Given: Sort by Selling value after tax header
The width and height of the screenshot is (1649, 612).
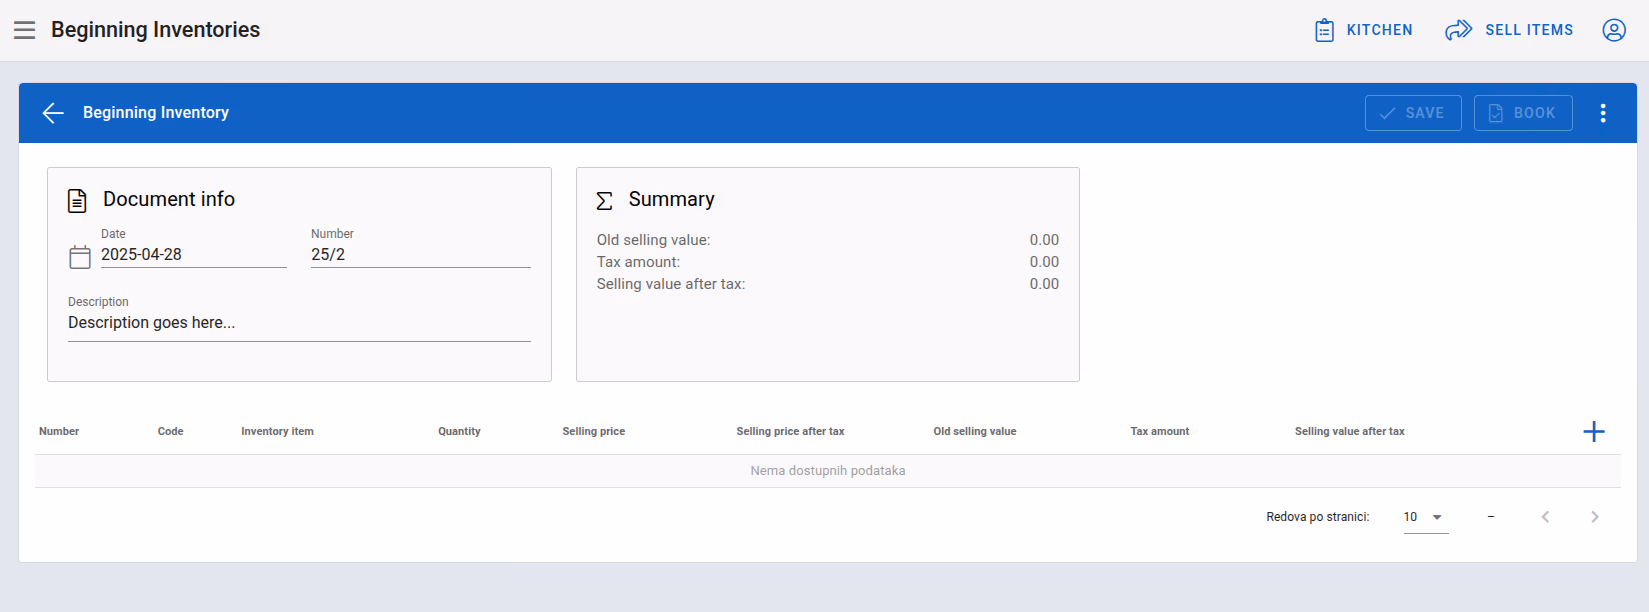Looking at the screenshot, I should (x=1349, y=431).
